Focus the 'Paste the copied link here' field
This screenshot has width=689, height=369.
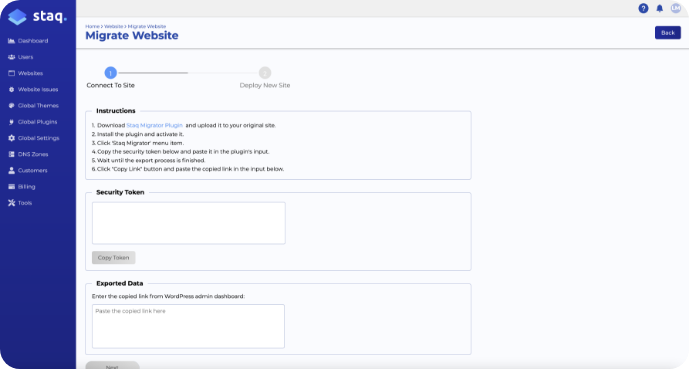point(188,326)
